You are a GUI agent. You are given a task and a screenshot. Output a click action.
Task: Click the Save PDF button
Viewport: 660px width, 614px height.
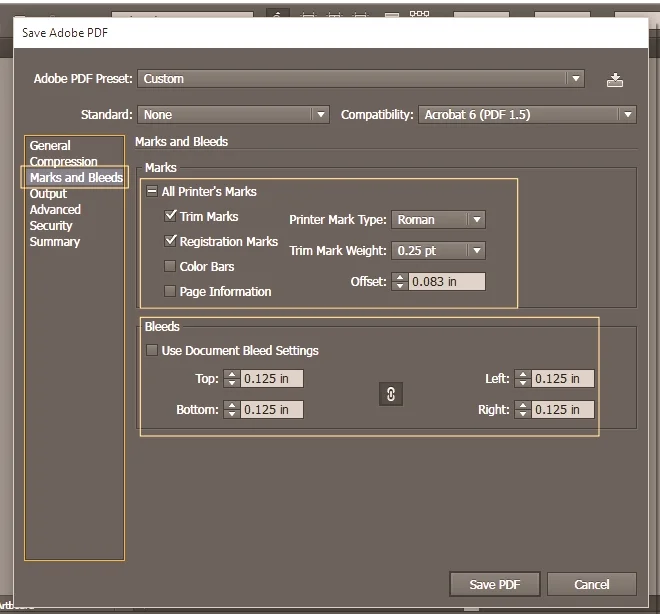[495, 584]
